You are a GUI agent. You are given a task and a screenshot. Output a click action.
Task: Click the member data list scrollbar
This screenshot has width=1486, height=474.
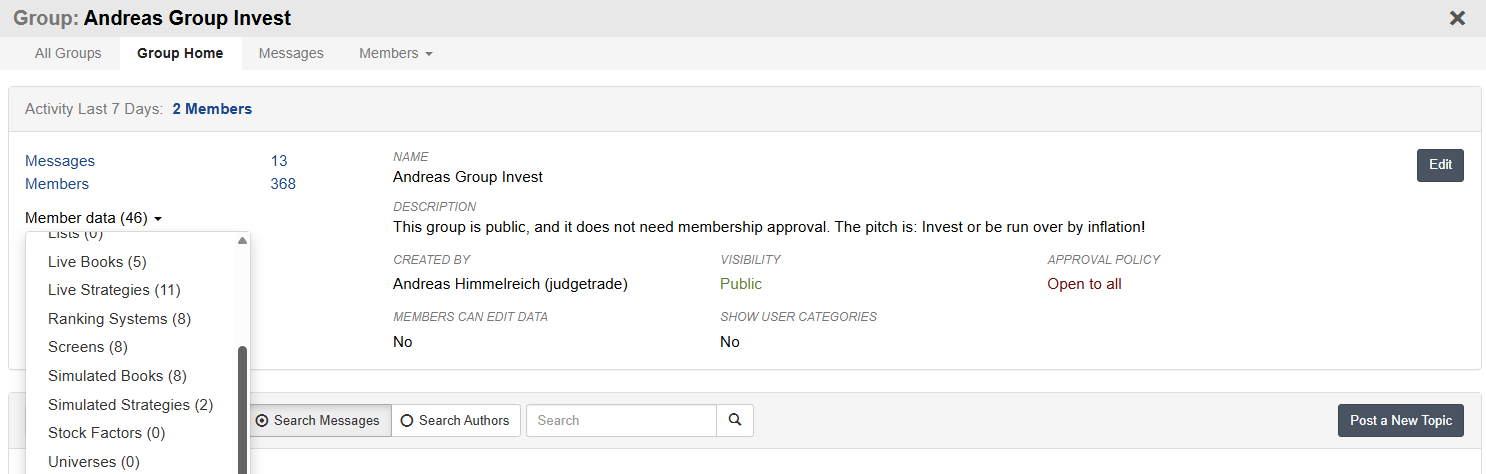(242, 410)
